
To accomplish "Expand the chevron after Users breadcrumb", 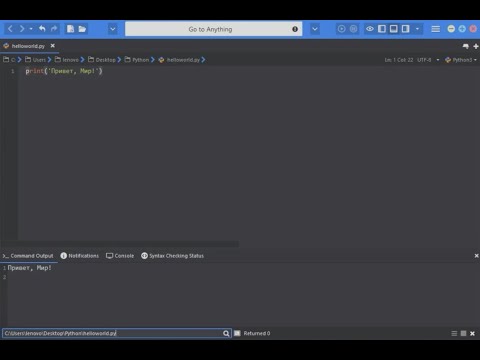I will (x=49, y=60).
